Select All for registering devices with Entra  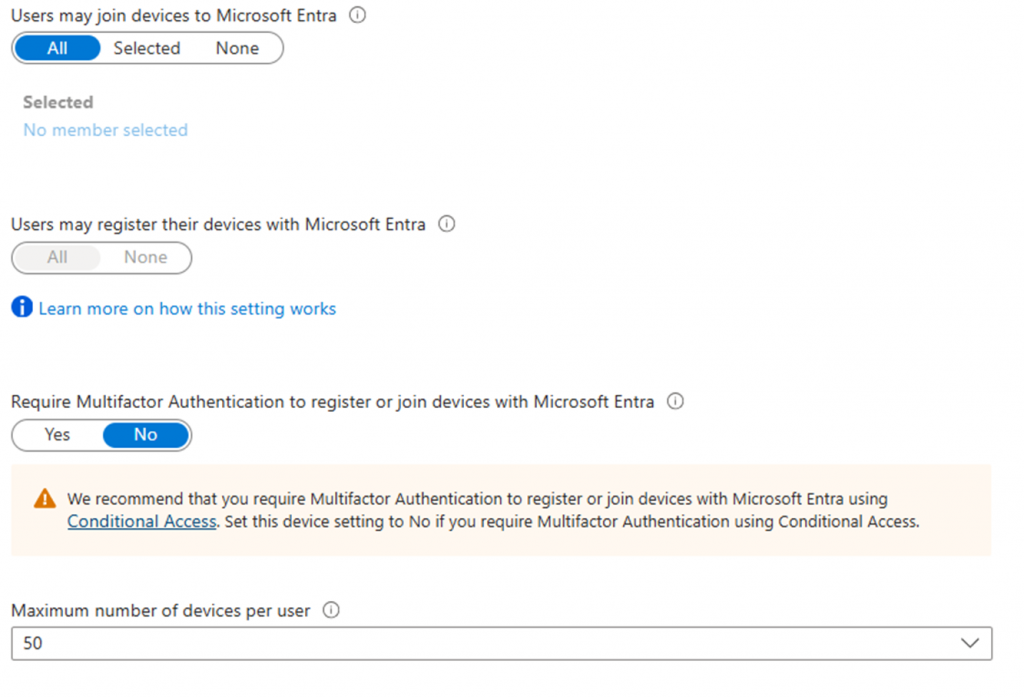(58, 257)
